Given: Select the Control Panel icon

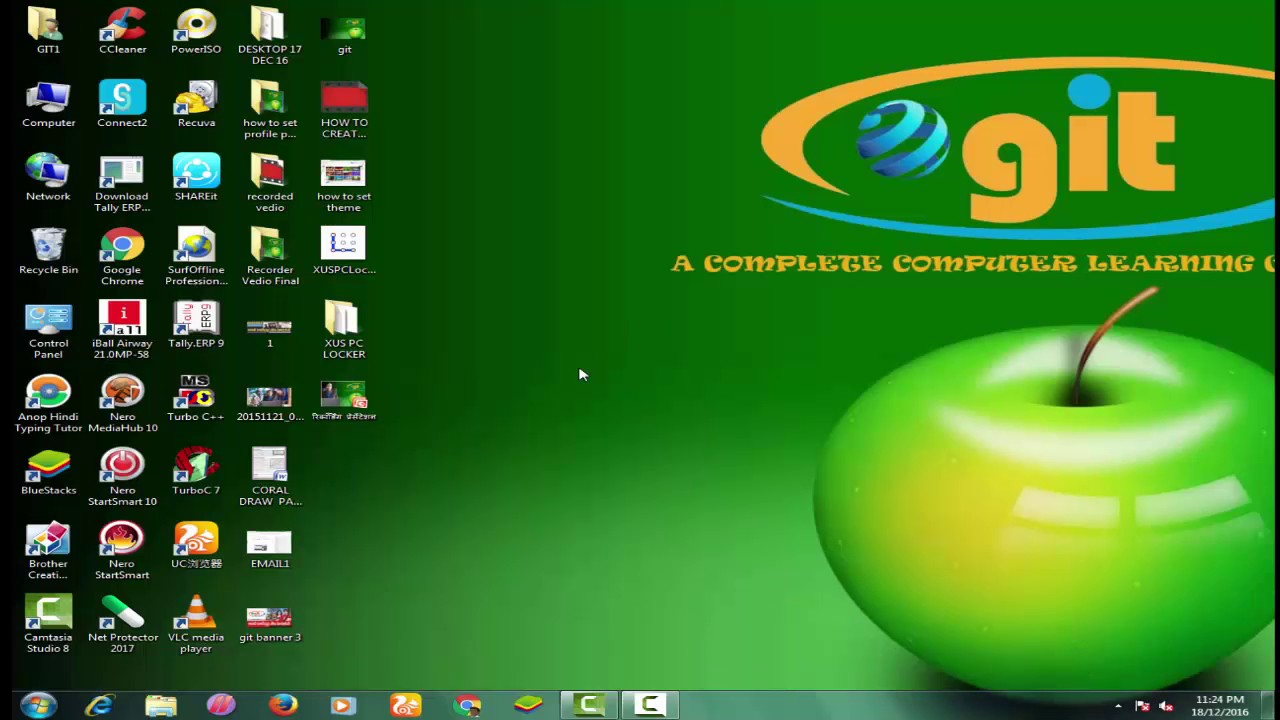Looking at the screenshot, I should [x=48, y=331].
